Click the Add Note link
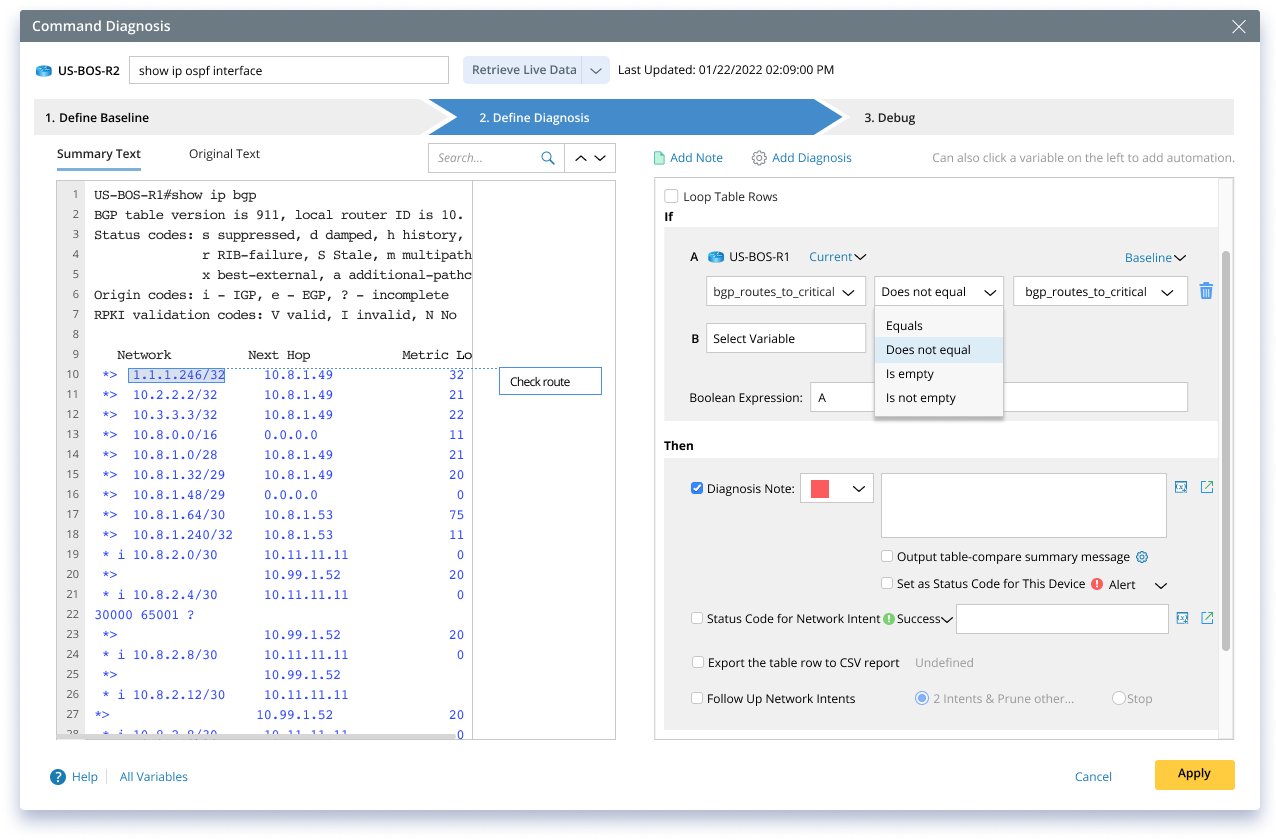 click(696, 158)
